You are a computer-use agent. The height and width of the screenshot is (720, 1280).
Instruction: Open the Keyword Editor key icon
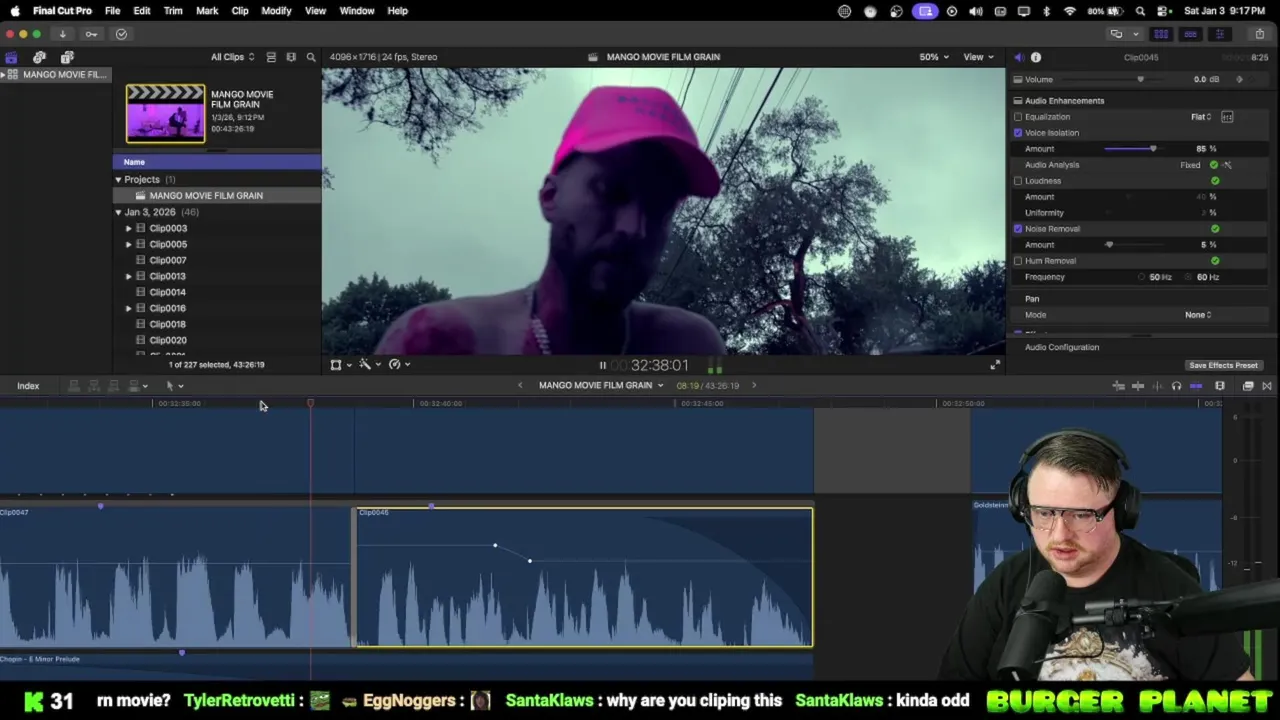click(x=91, y=34)
